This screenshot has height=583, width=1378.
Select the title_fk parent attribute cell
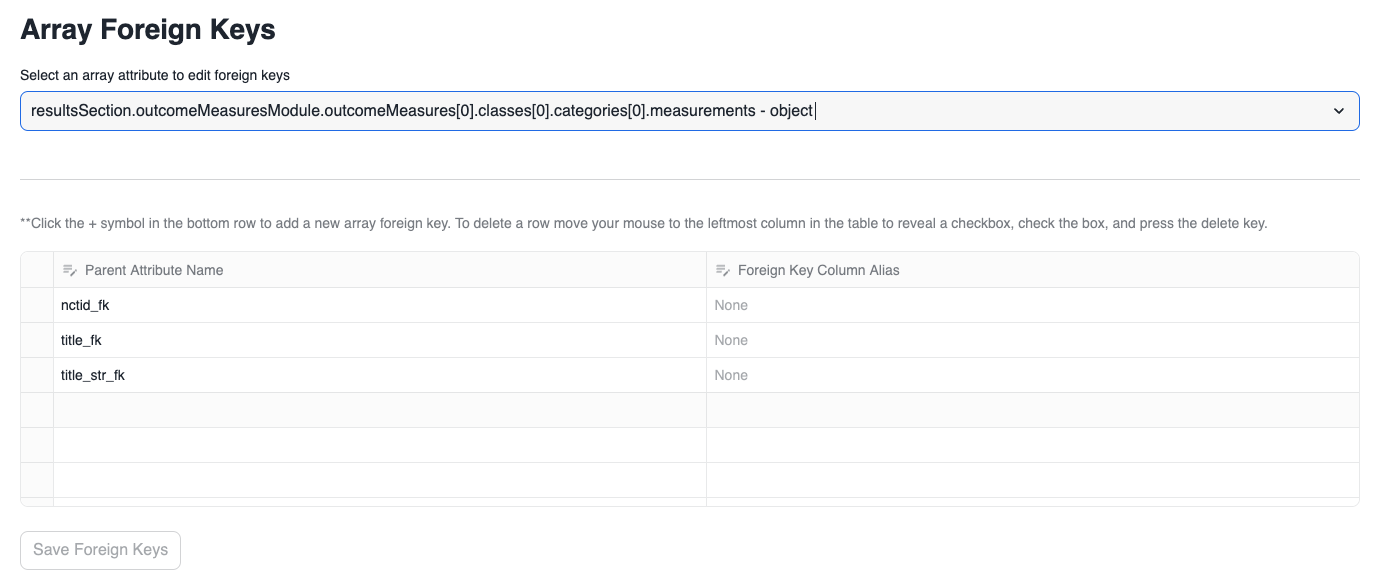pyautogui.click(x=380, y=340)
